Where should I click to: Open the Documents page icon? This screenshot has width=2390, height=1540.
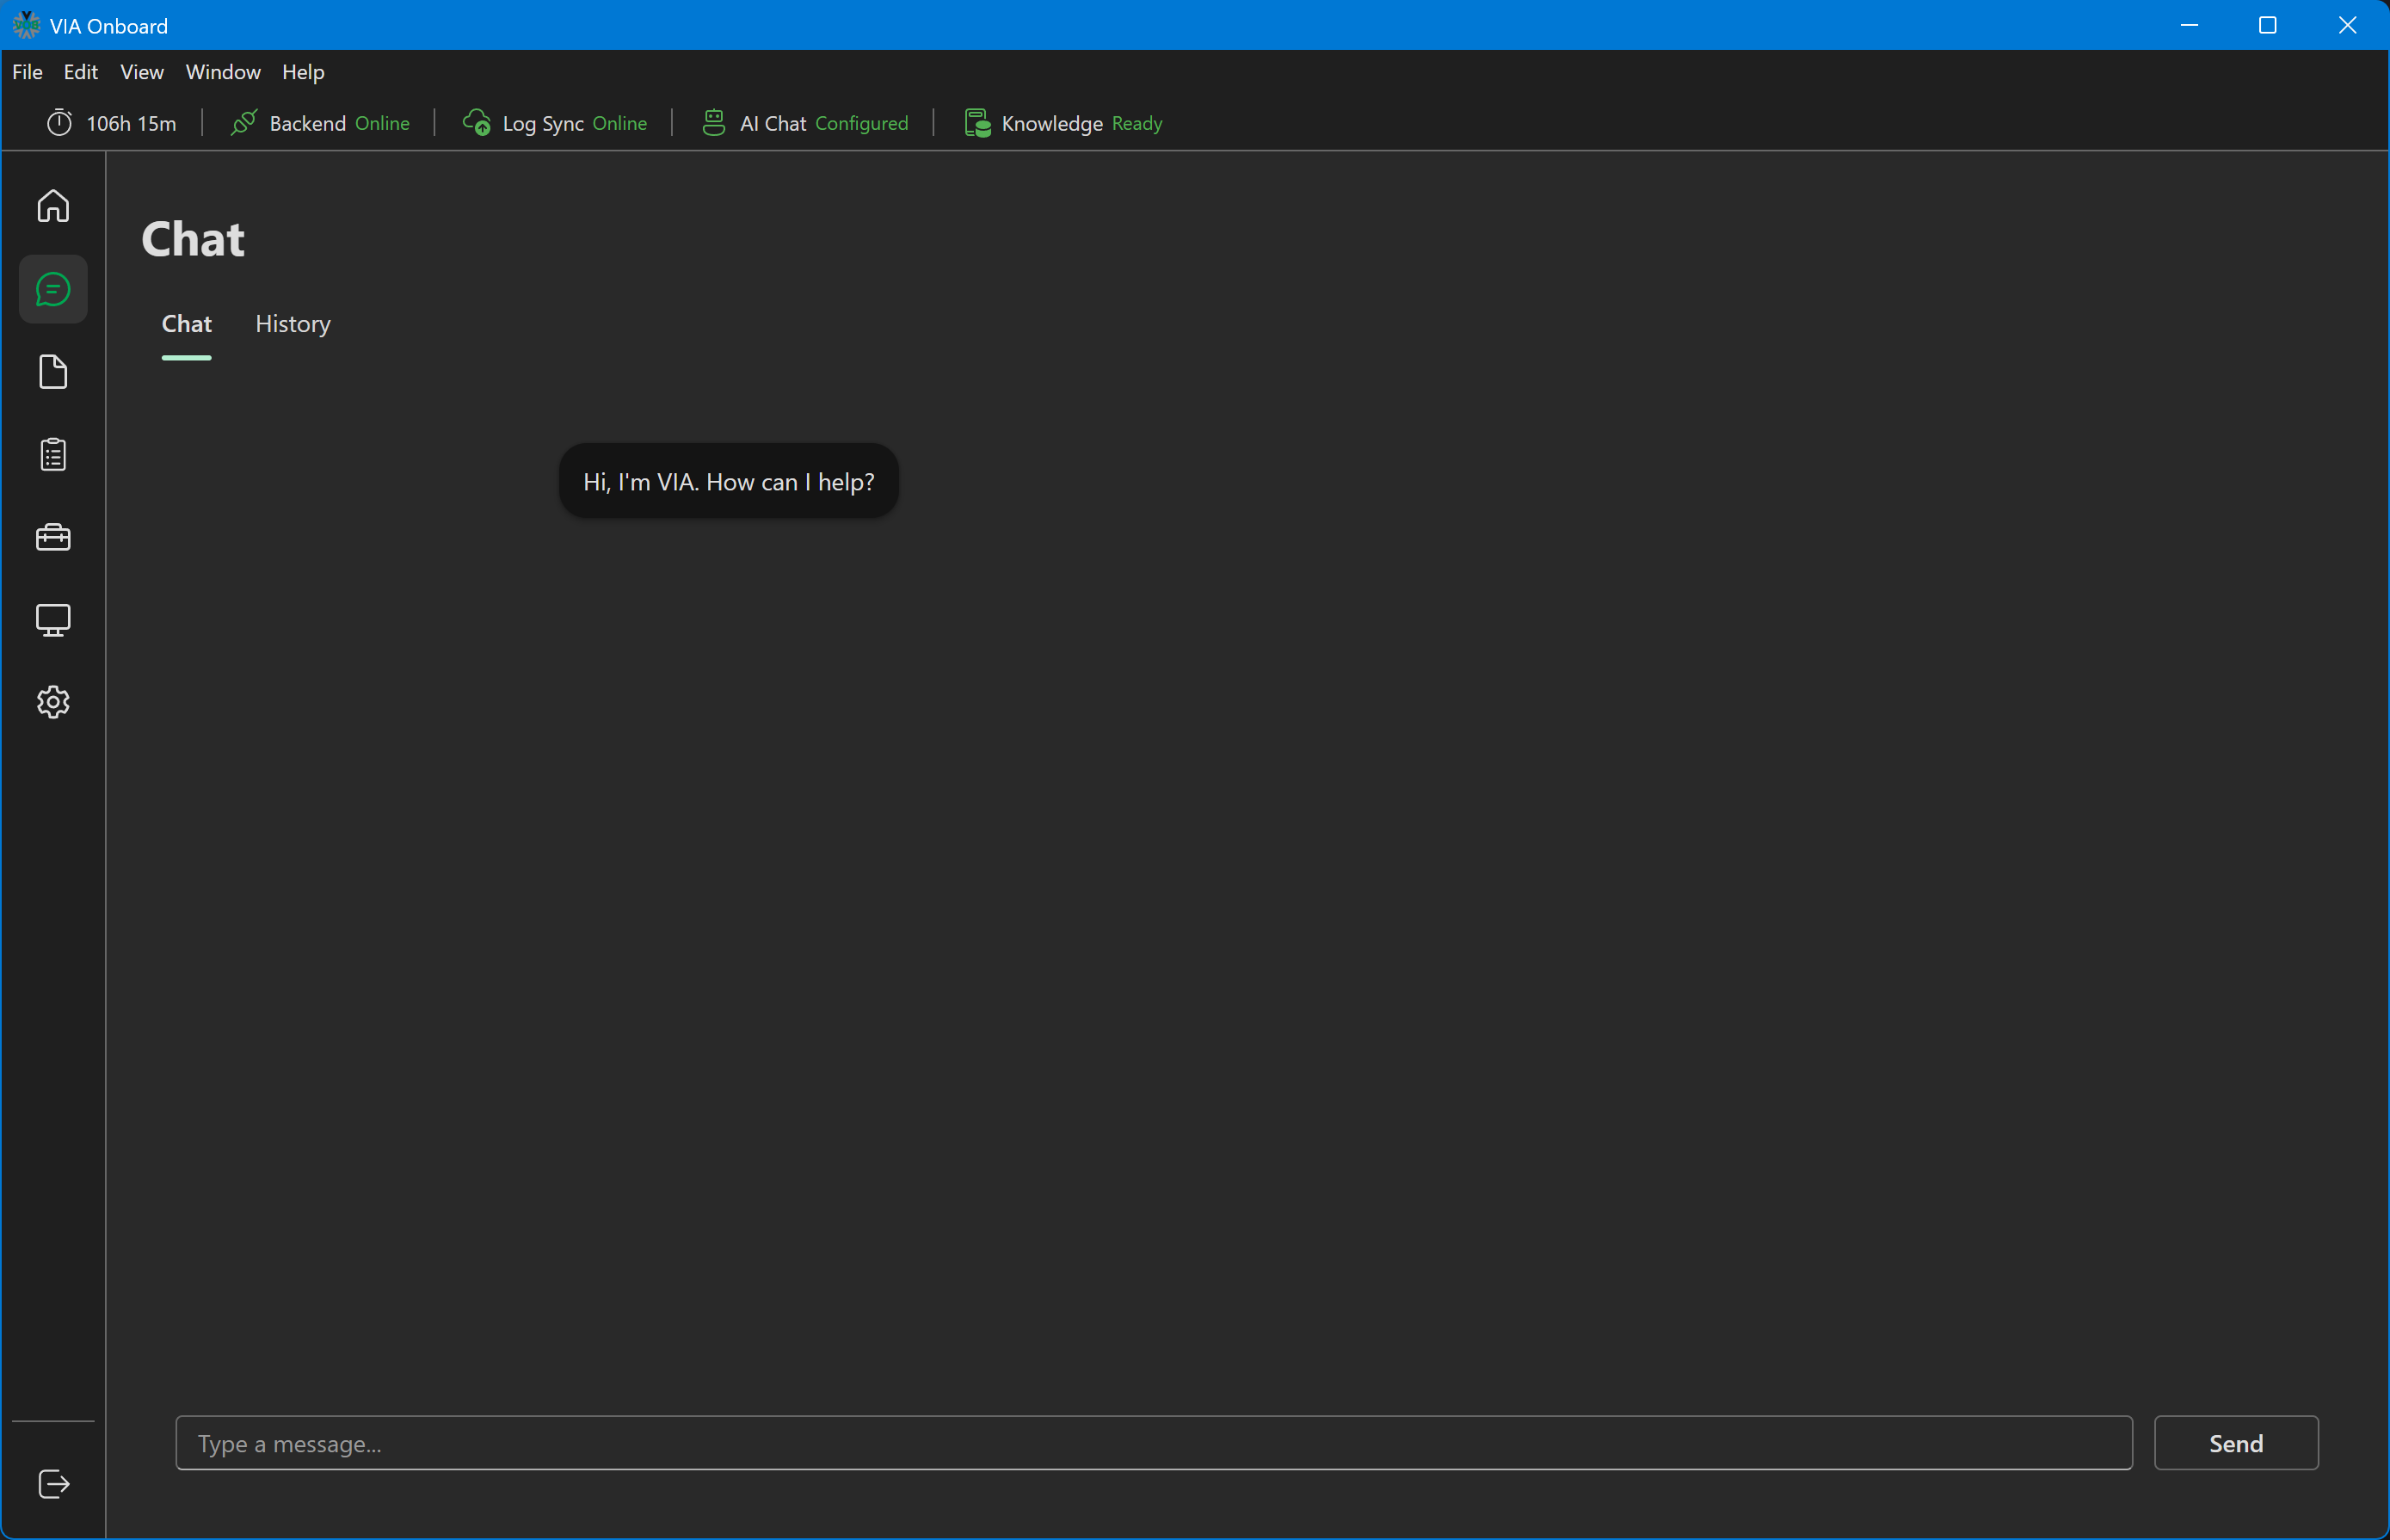(x=53, y=372)
